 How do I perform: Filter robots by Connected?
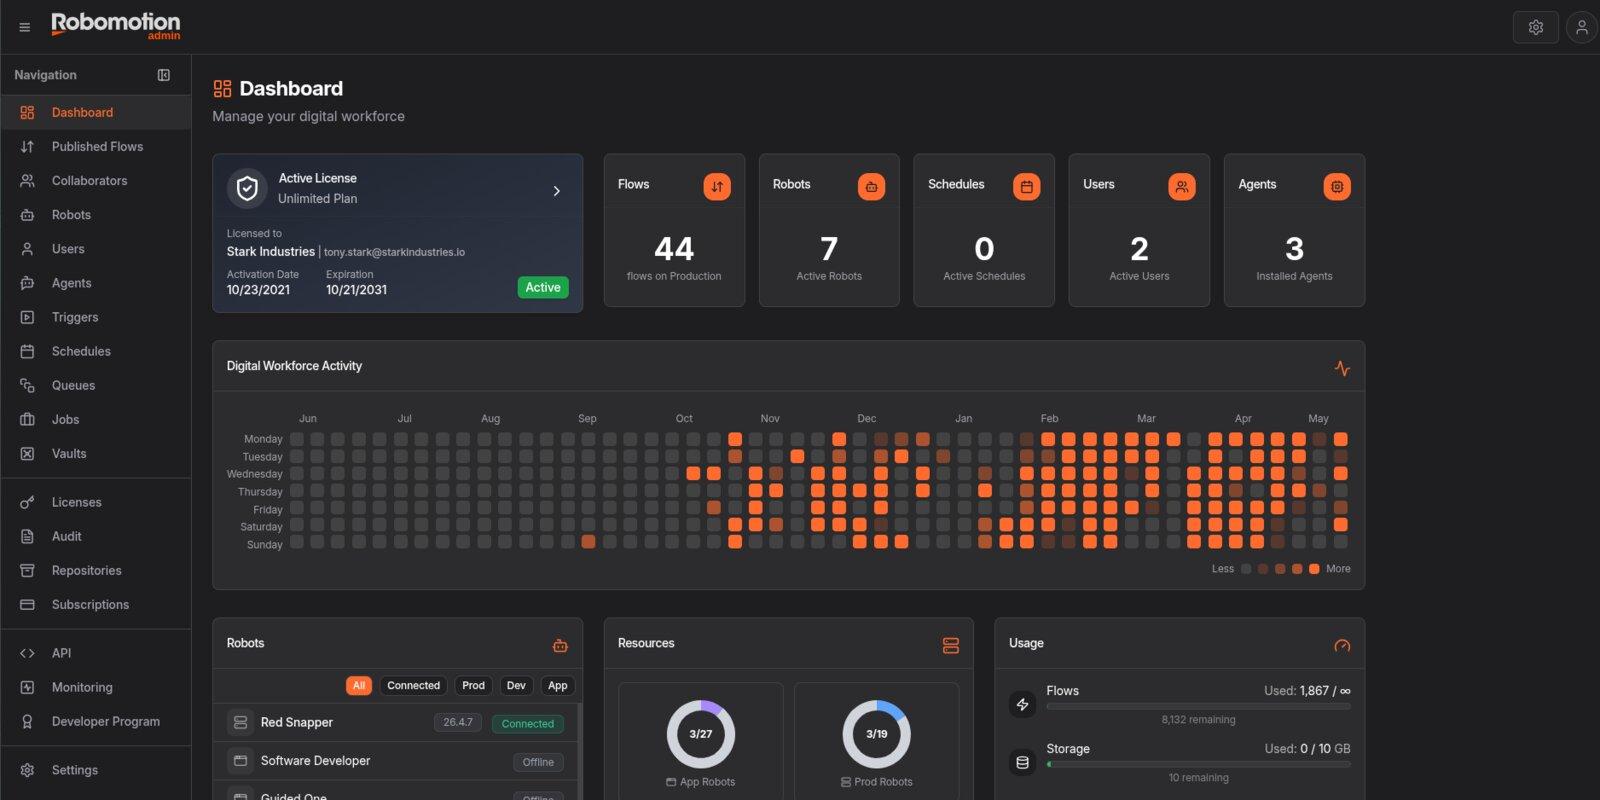(x=414, y=686)
